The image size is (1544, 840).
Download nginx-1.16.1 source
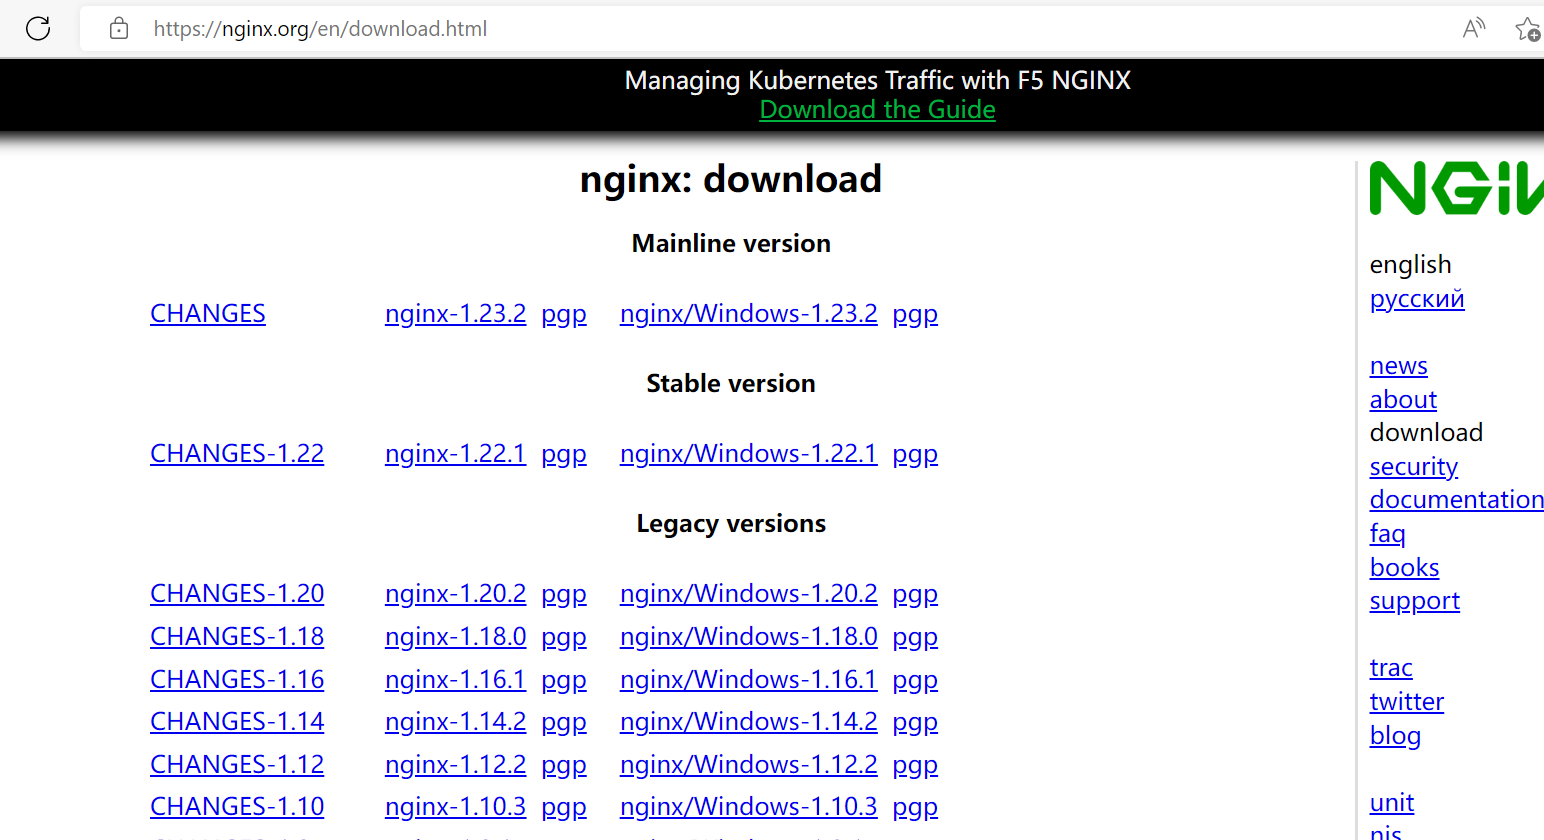coord(455,679)
